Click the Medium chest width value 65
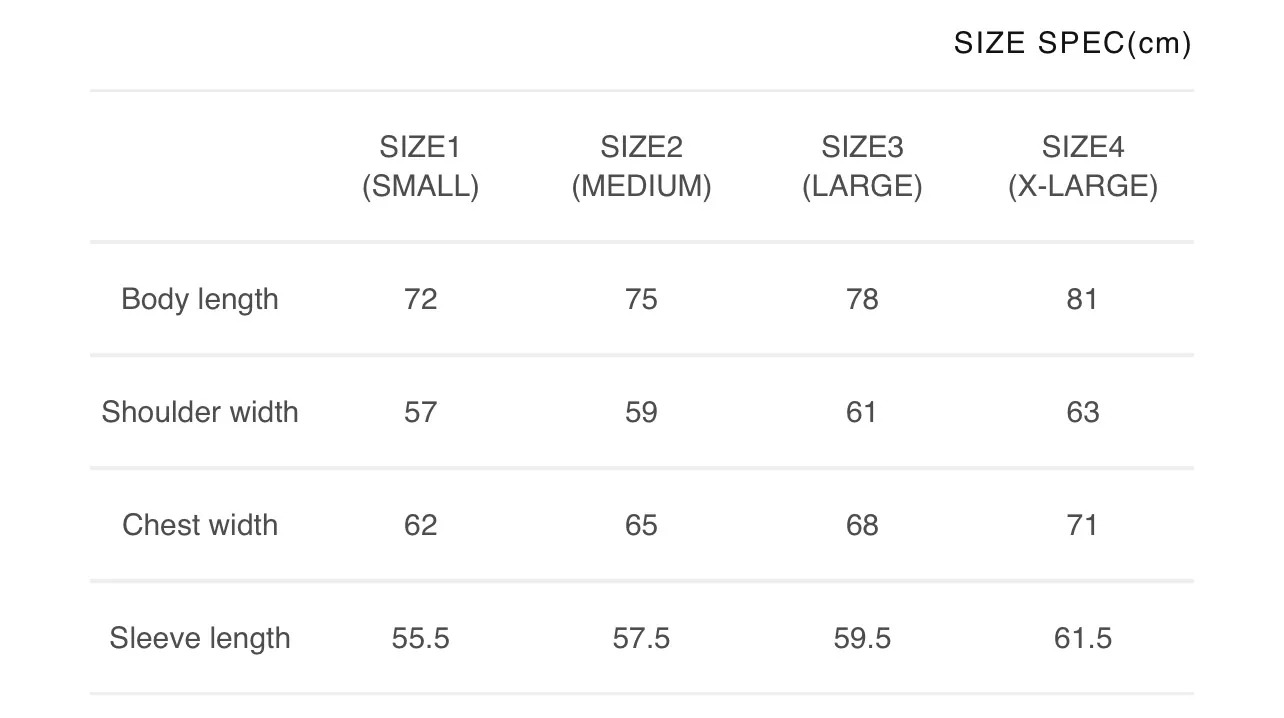 pos(641,525)
